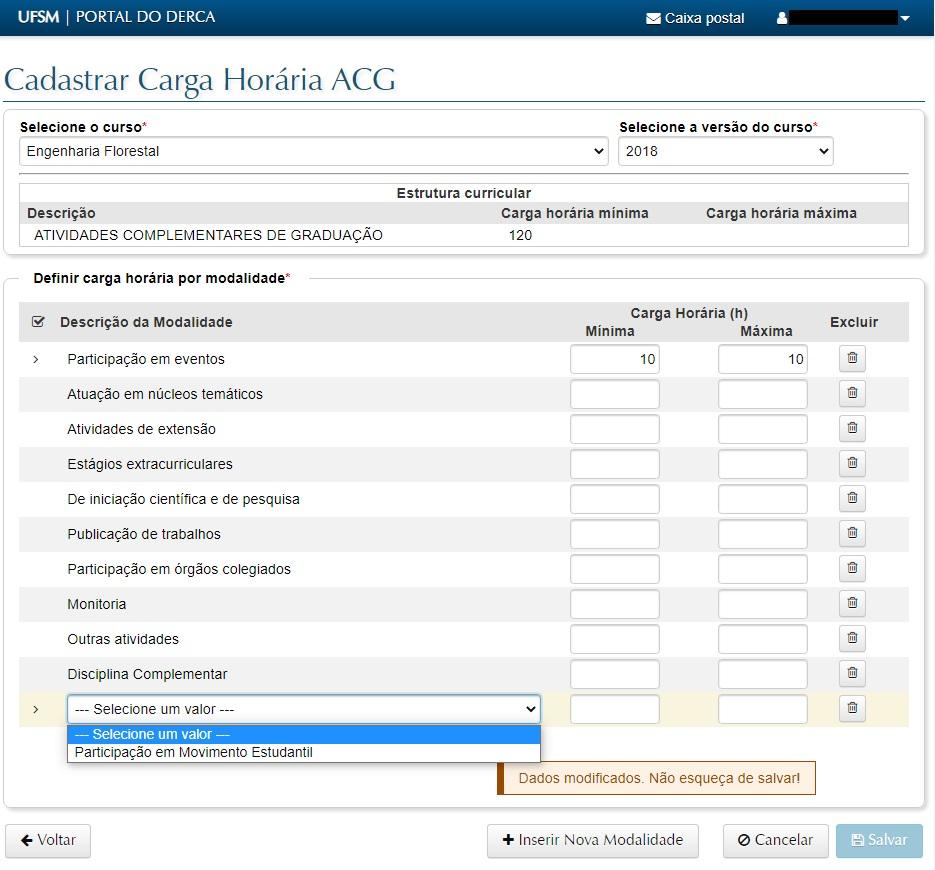935x870 pixels.
Task: Delete the Outras atividades modality row
Action: (852, 639)
